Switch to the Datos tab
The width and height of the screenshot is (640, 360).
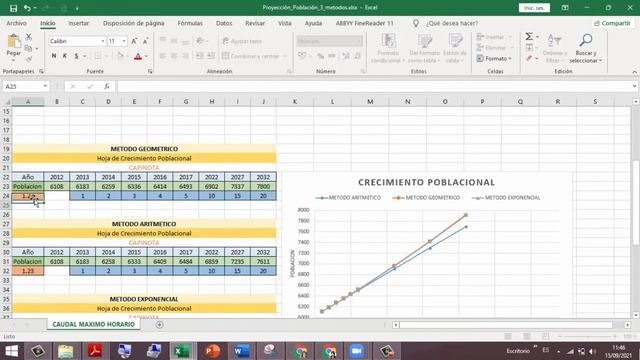(224, 23)
